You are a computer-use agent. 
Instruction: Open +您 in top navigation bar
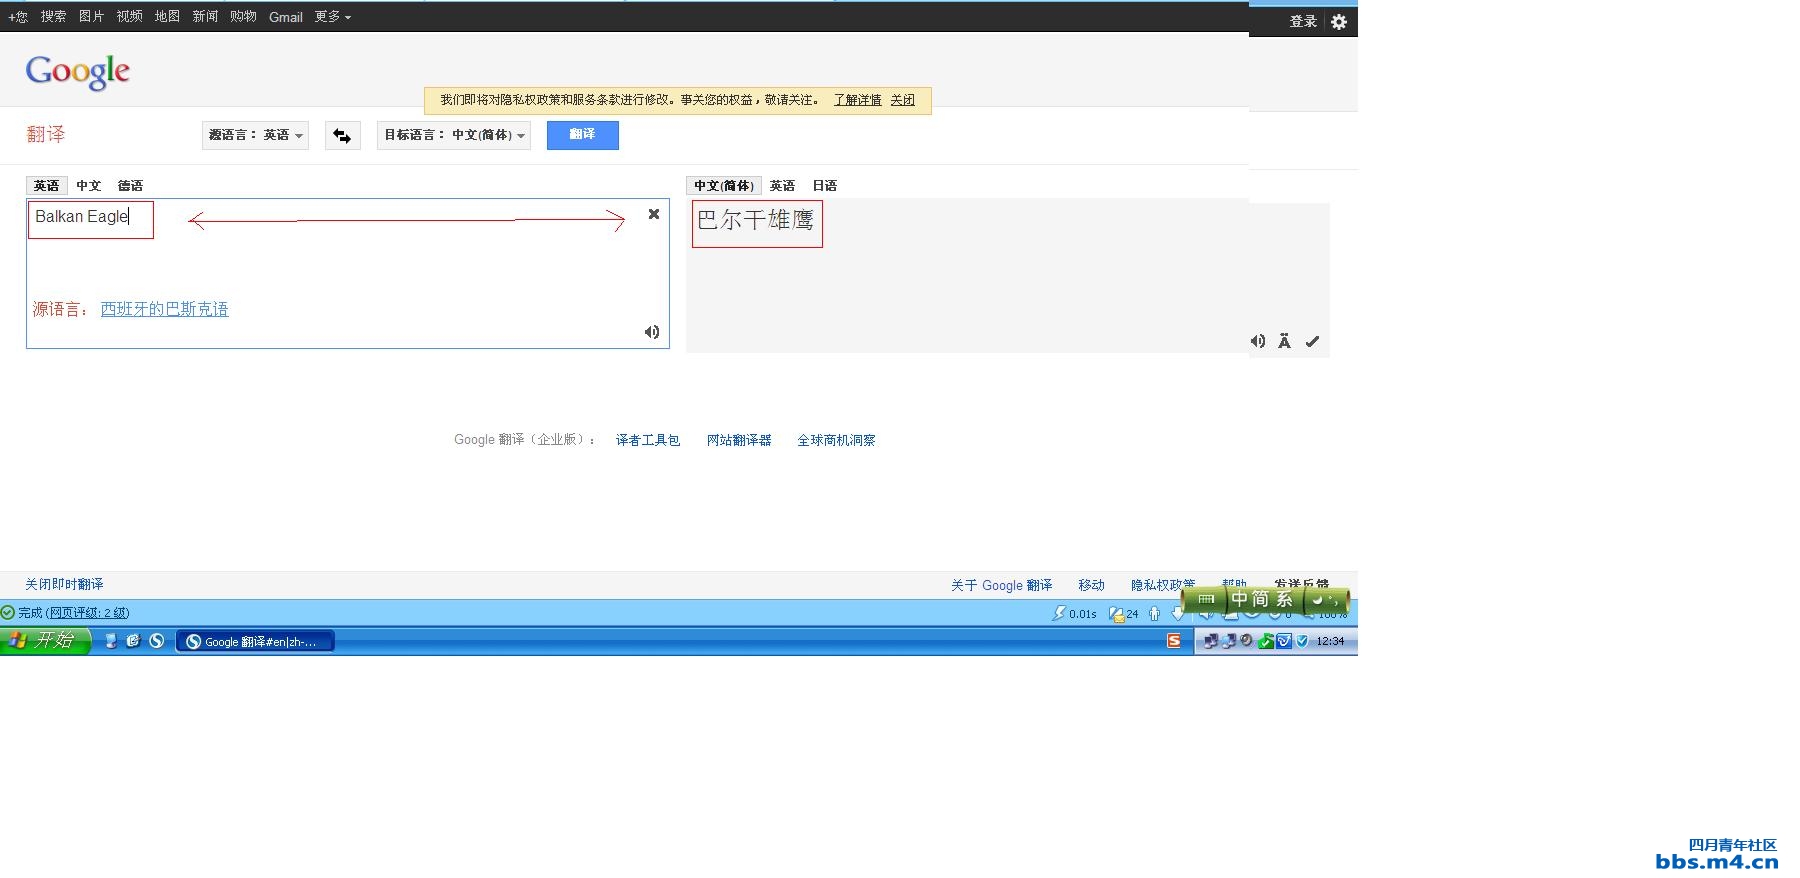(x=18, y=17)
